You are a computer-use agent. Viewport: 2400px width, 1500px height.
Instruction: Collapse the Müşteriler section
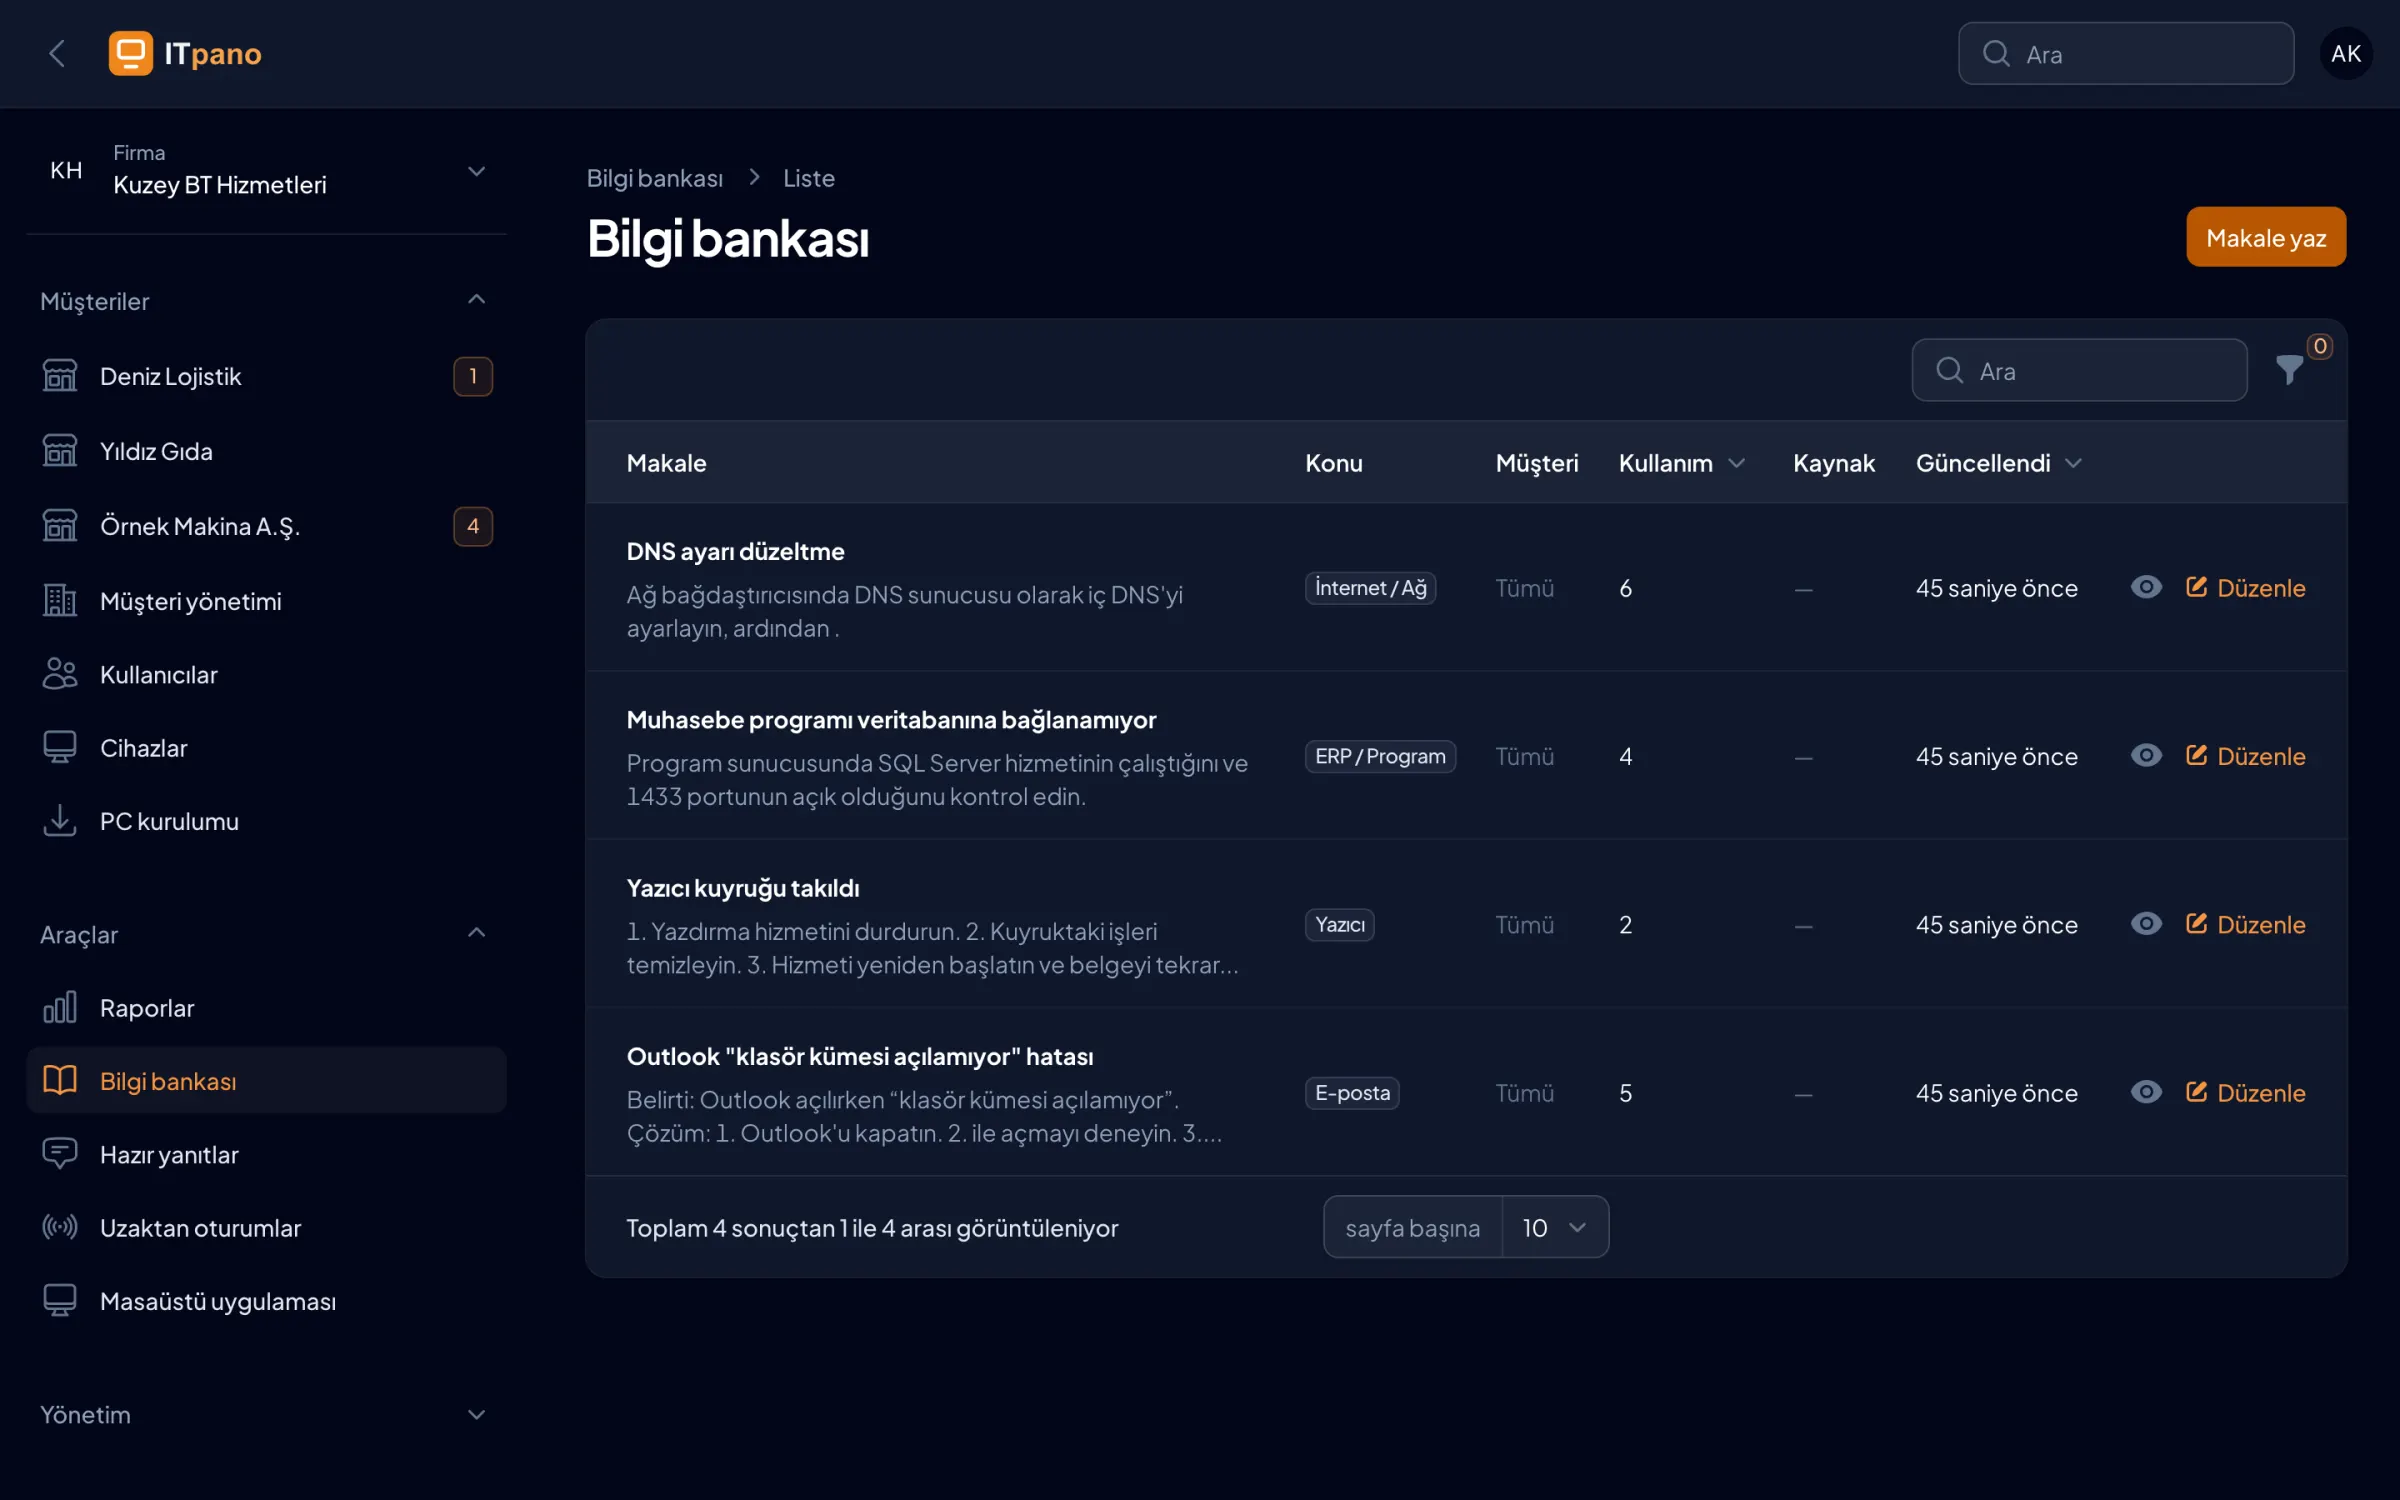click(476, 299)
